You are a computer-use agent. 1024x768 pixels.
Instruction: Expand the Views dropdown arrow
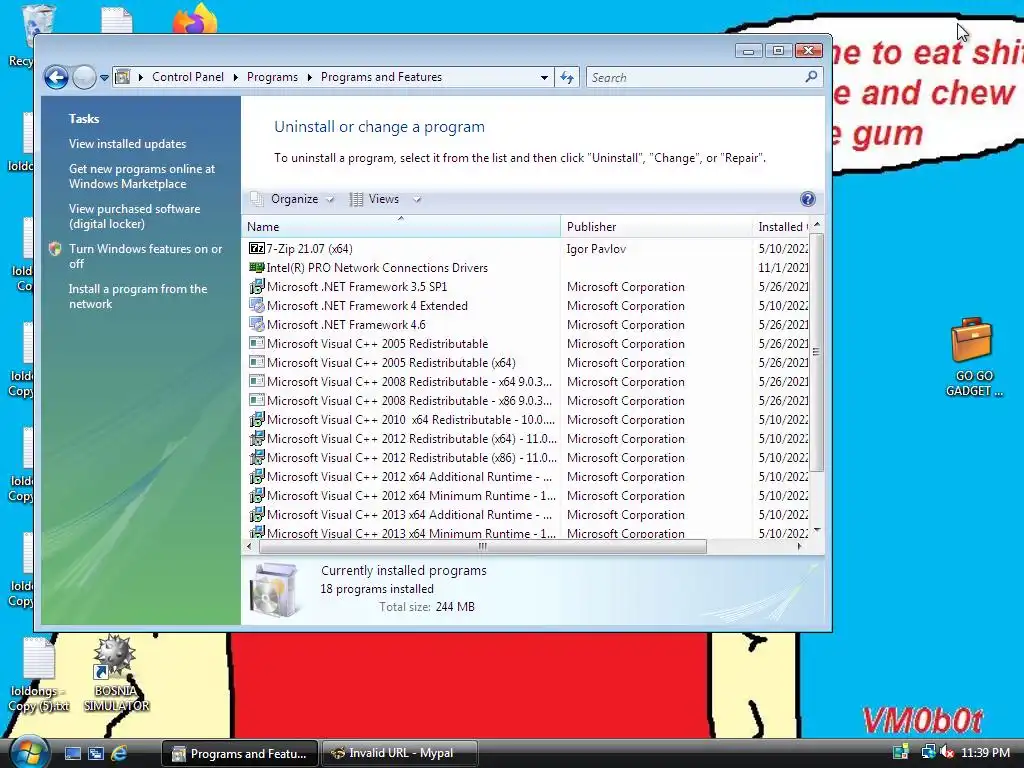417,199
